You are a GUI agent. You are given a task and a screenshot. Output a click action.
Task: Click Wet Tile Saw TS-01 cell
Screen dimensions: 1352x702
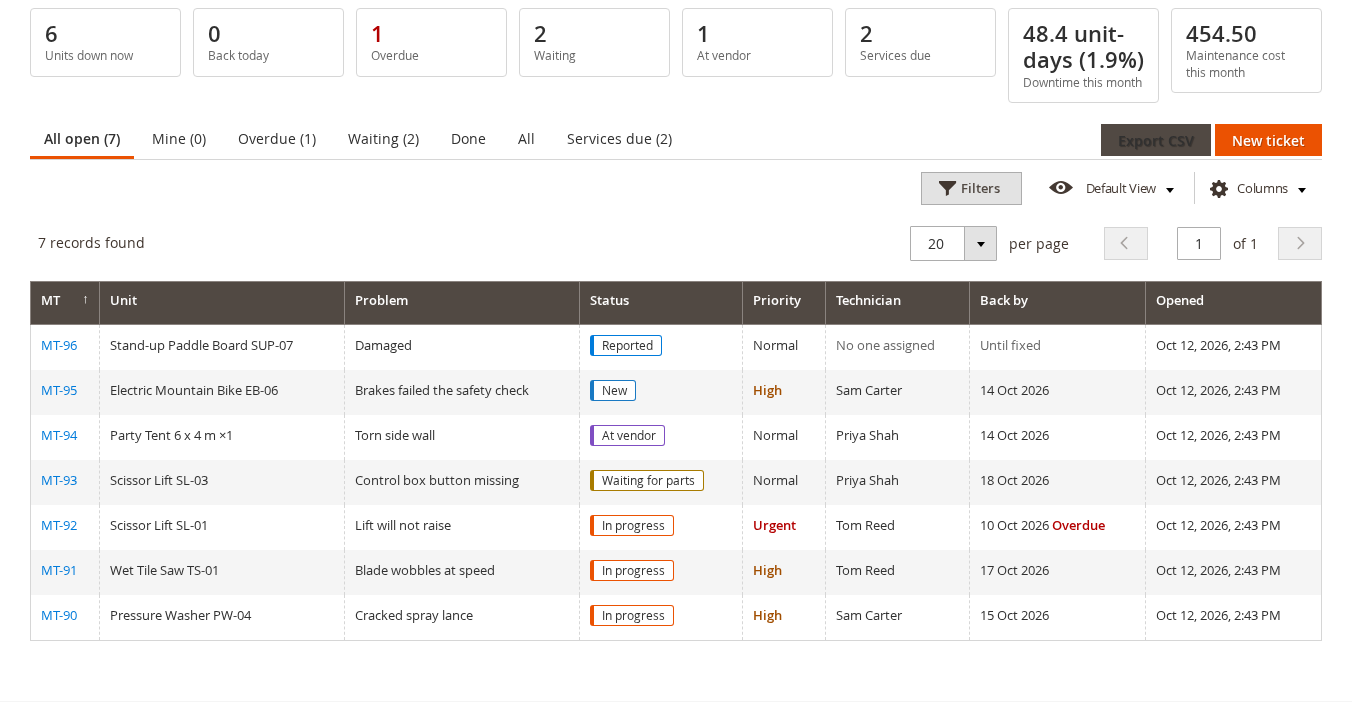pos(222,570)
